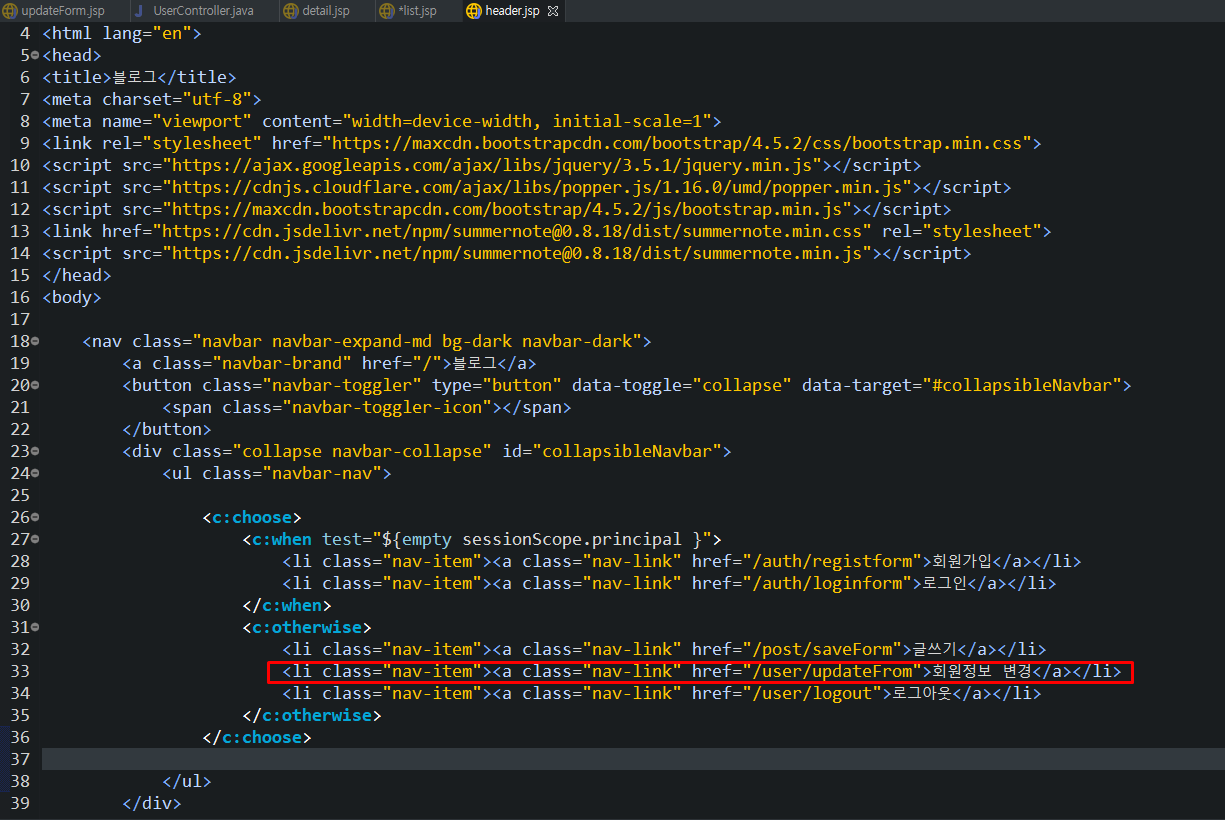Collapse the c:otherwise fold on line 31
This screenshot has height=820, width=1225.
pyautogui.click(x=35, y=628)
